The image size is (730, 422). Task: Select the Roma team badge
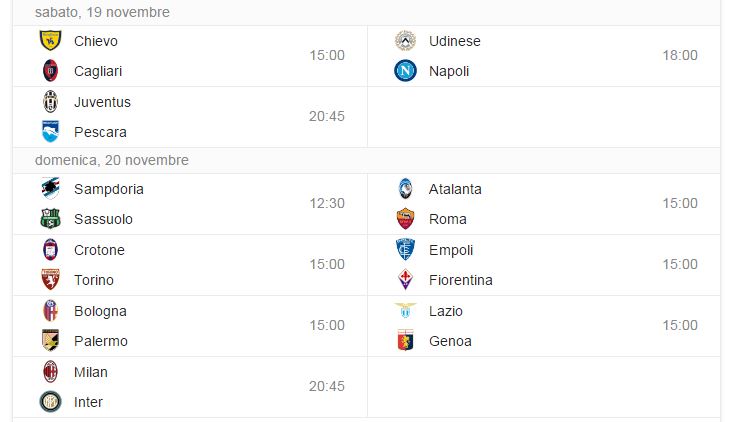[405, 219]
